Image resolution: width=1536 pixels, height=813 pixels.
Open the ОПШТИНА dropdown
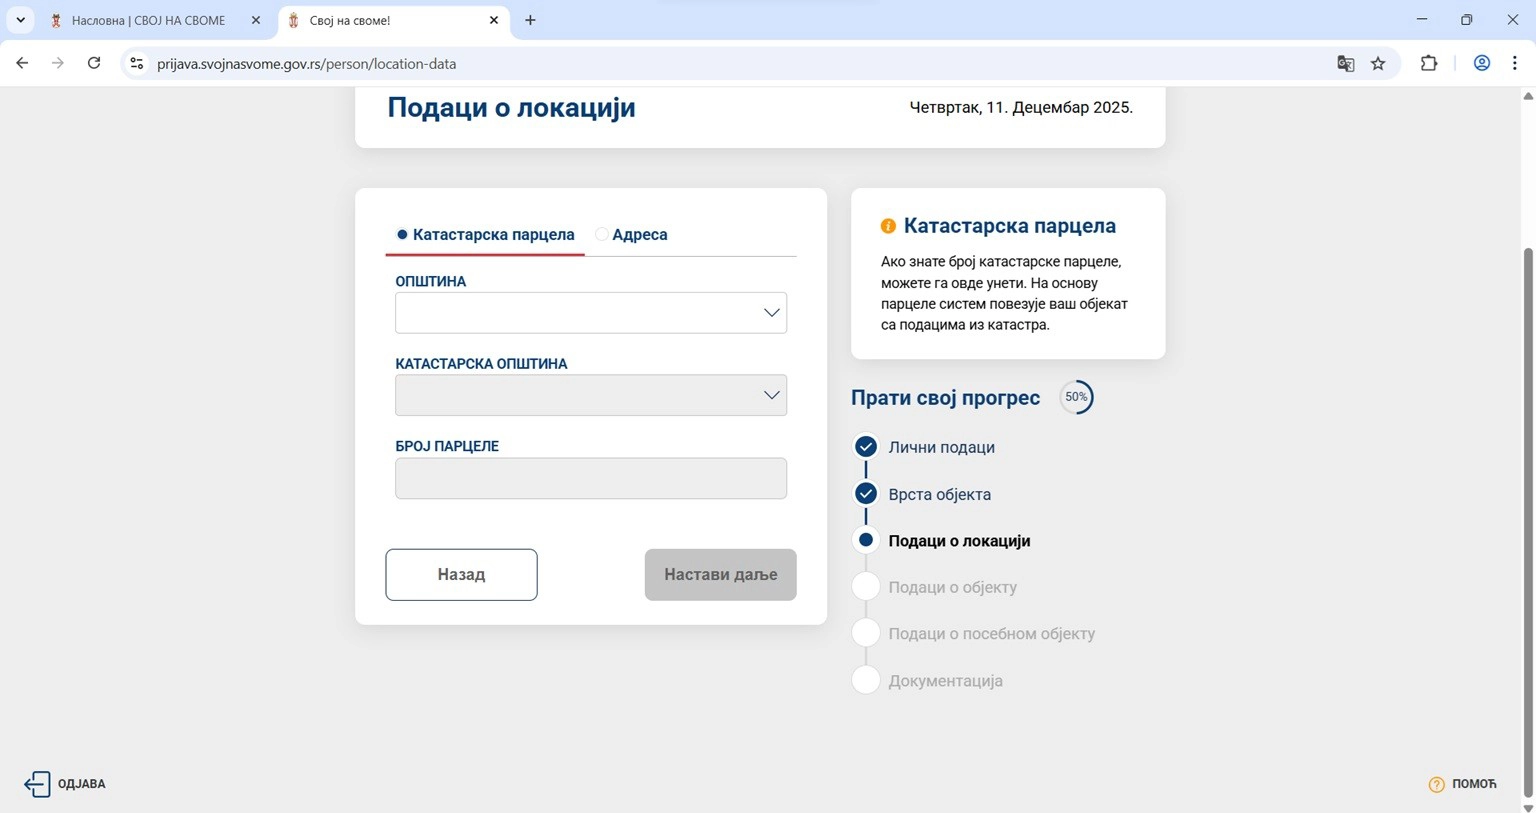click(591, 313)
